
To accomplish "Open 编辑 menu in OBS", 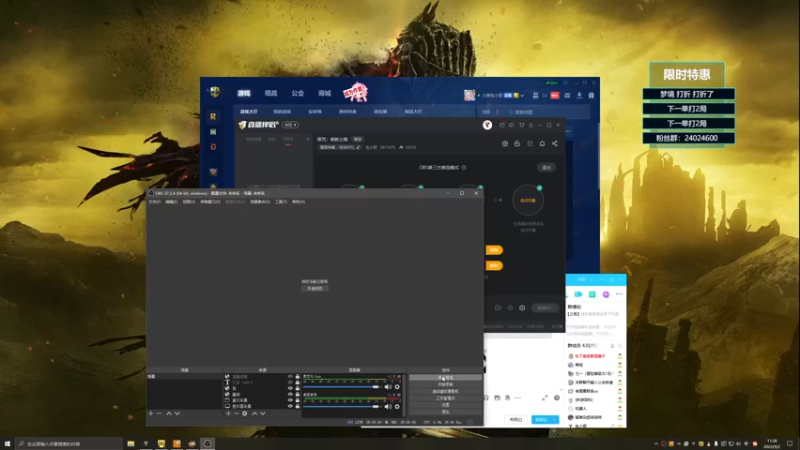I will pyautogui.click(x=171, y=202).
